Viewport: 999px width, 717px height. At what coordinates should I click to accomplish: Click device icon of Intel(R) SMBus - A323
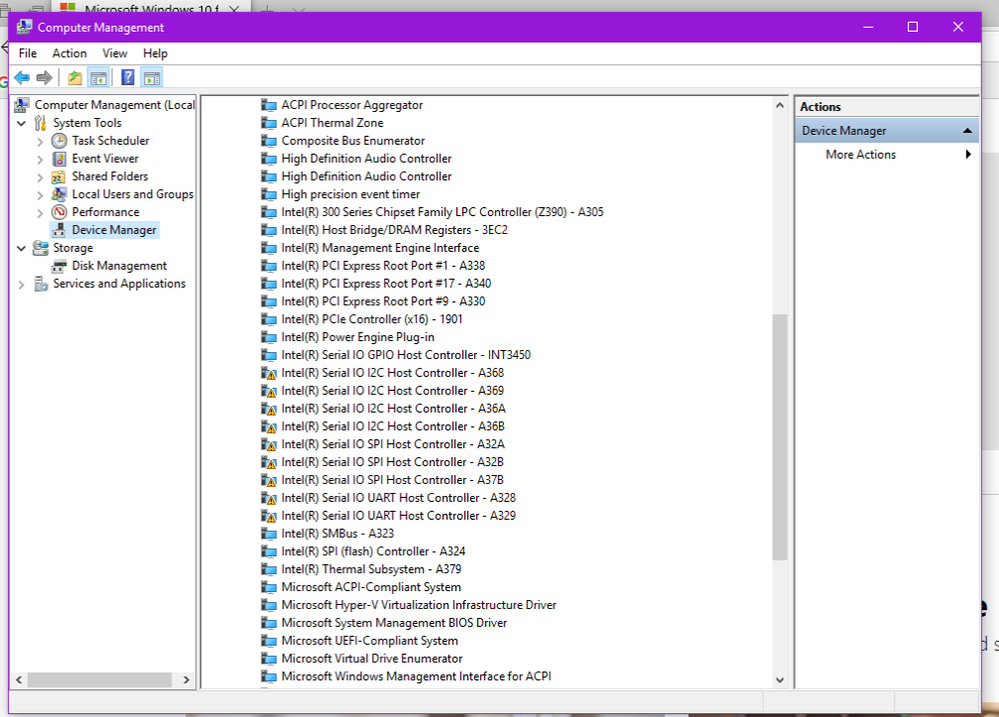point(269,533)
